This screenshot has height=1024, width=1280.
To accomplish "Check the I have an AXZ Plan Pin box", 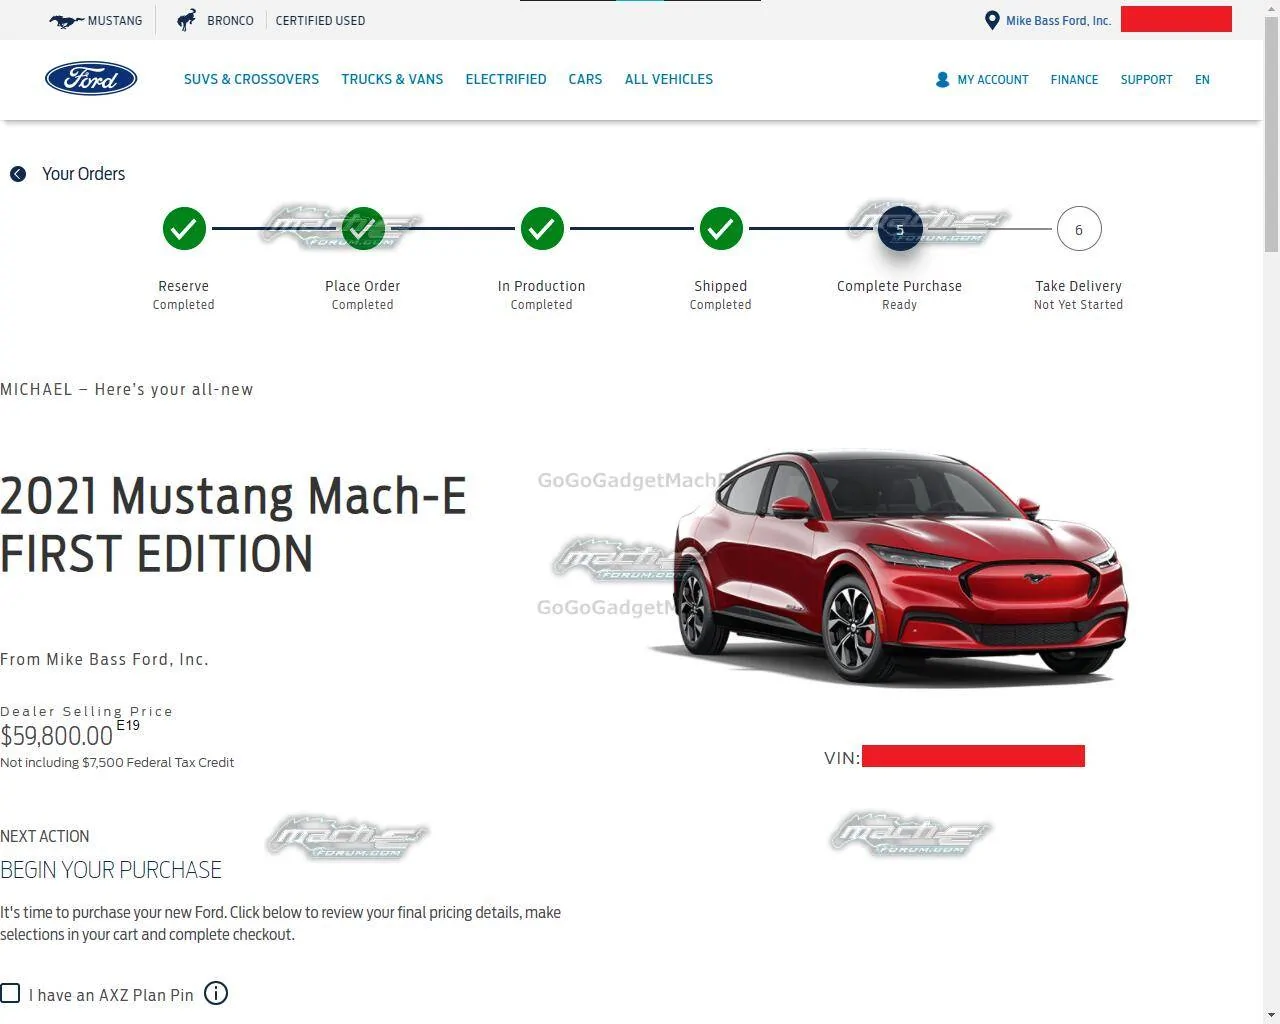I will (x=10, y=993).
